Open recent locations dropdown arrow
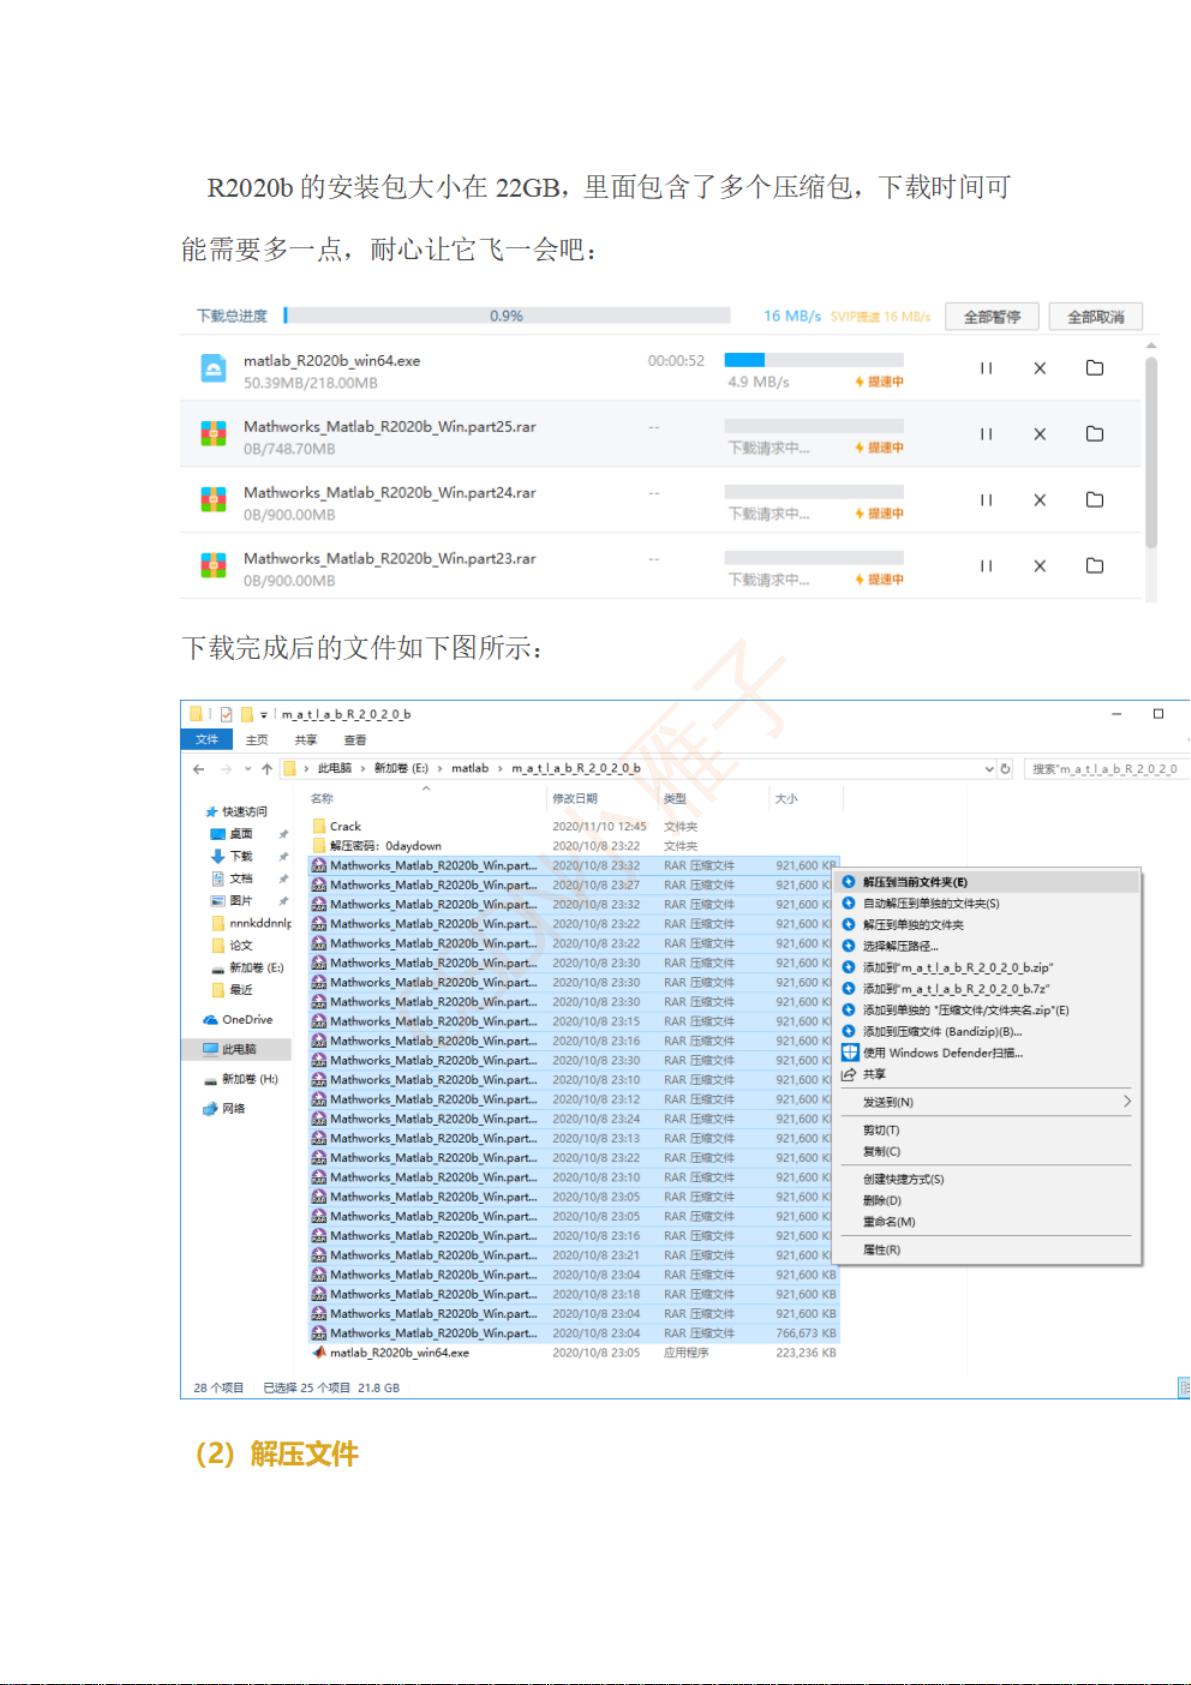This screenshot has width=1191, height=1685. pos(248,769)
